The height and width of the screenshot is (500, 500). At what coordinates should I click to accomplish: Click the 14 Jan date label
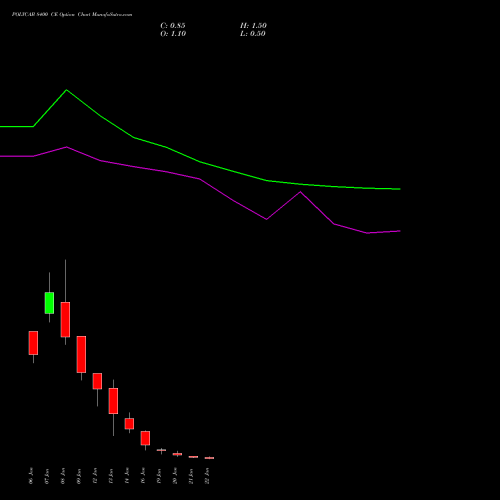click(x=127, y=476)
